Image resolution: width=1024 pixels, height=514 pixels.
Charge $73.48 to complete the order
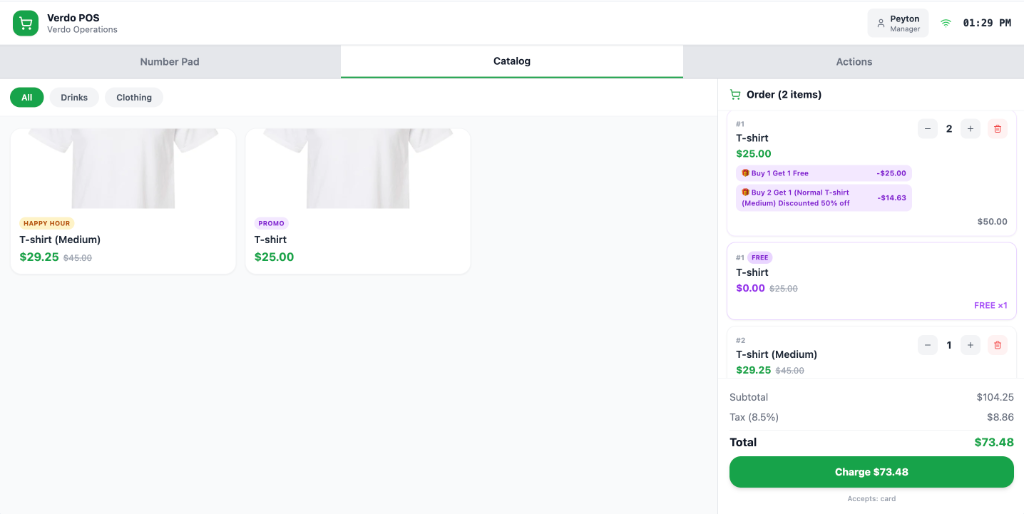click(871, 472)
